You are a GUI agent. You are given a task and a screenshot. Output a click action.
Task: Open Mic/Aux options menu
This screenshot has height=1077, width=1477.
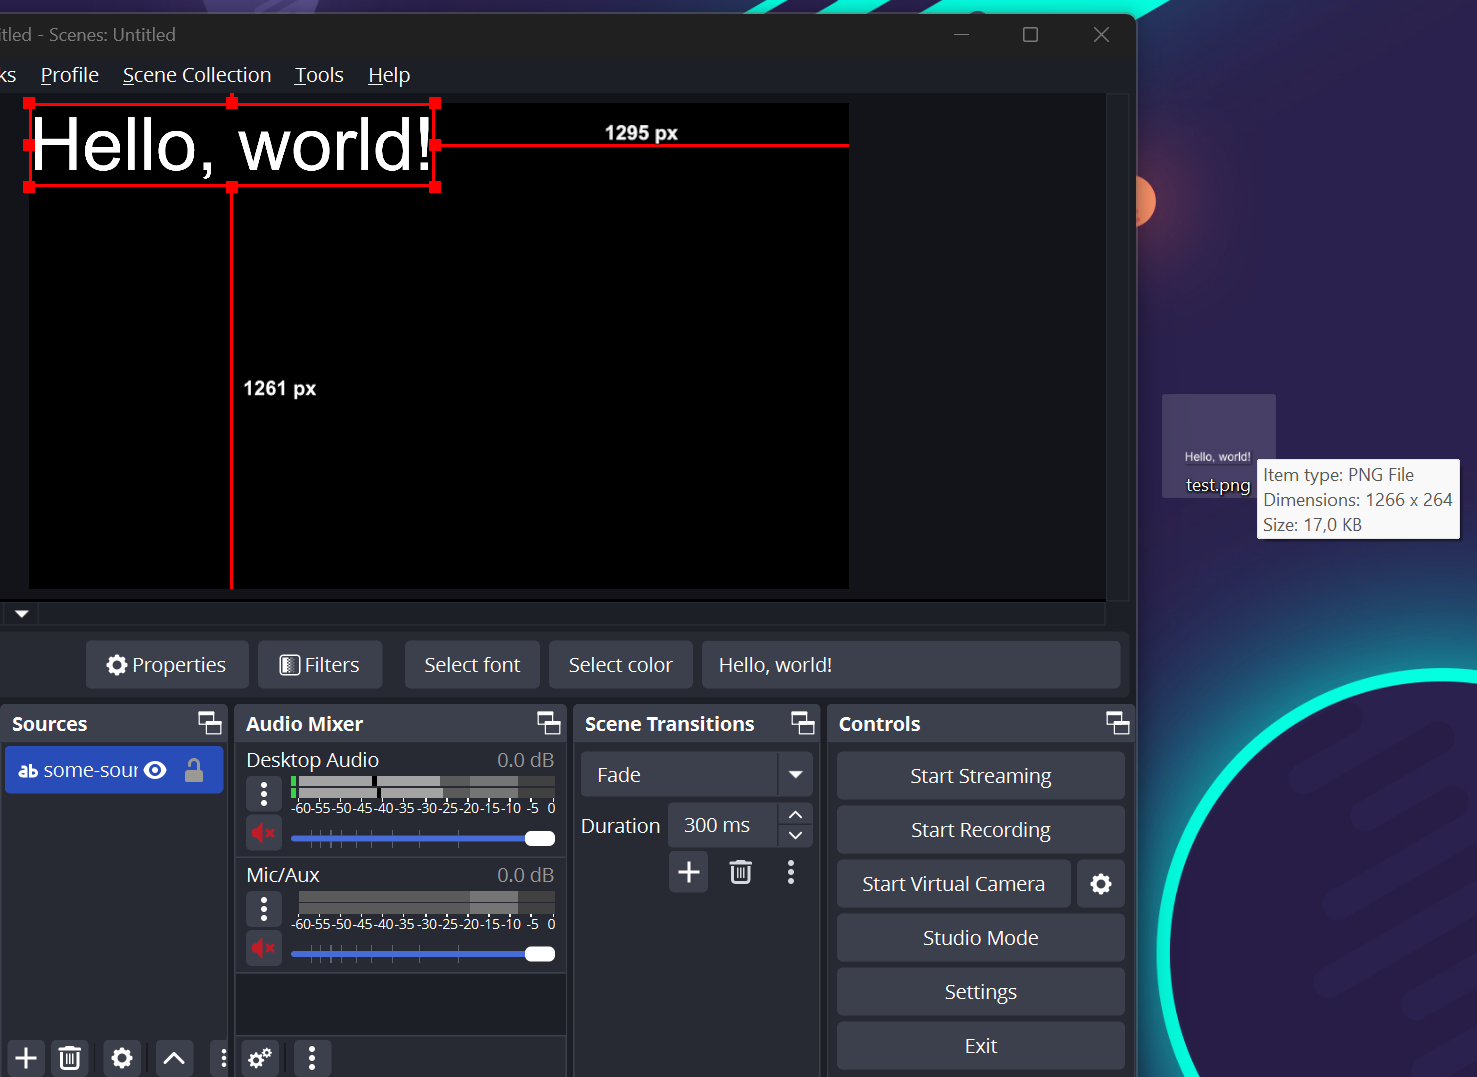click(264, 909)
